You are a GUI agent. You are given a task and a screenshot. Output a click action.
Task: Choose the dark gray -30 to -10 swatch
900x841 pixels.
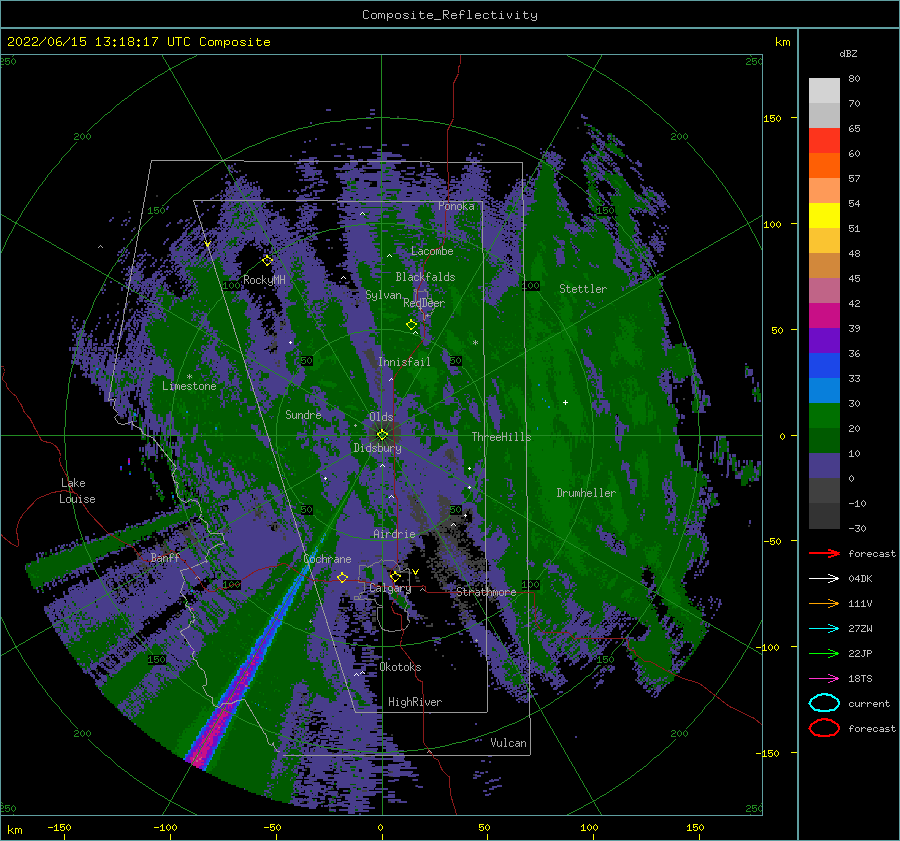click(x=824, y=516)
